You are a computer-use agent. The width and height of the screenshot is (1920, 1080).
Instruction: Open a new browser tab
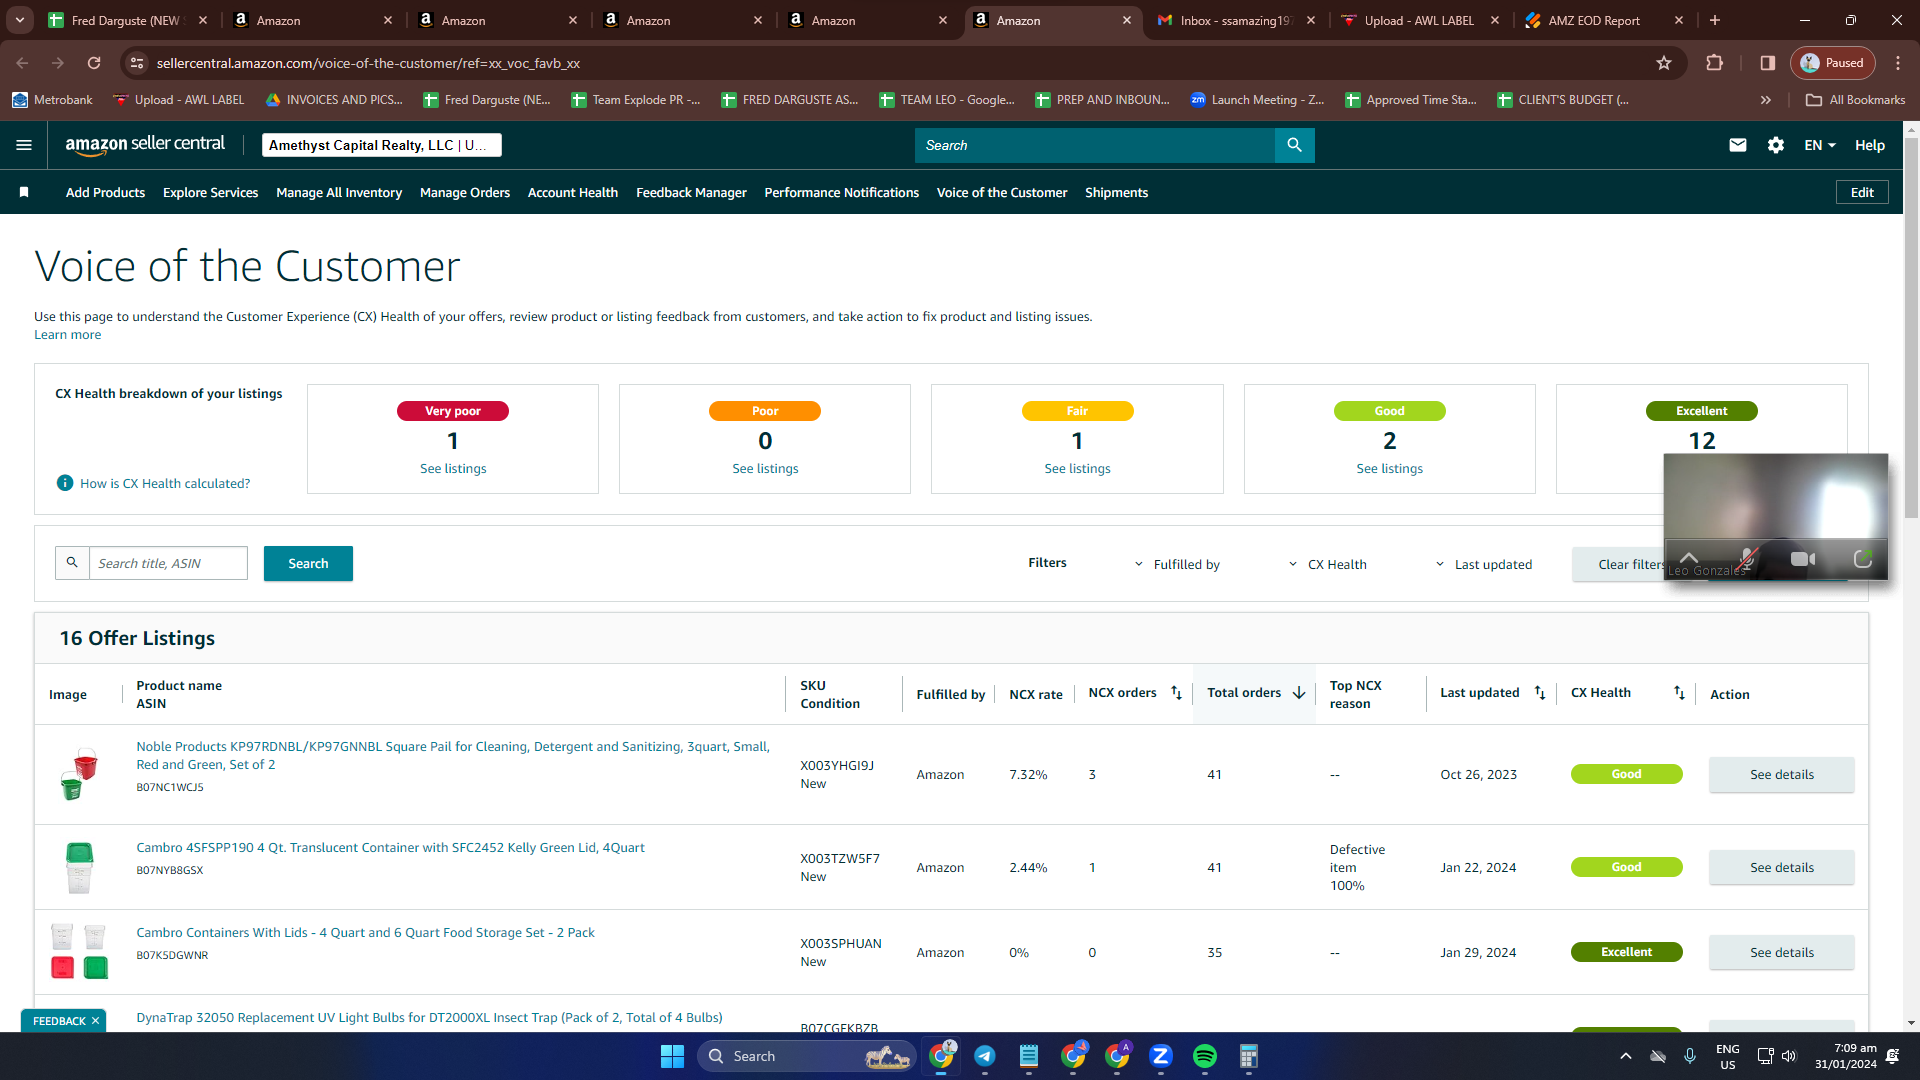[x=1715, y=20]
